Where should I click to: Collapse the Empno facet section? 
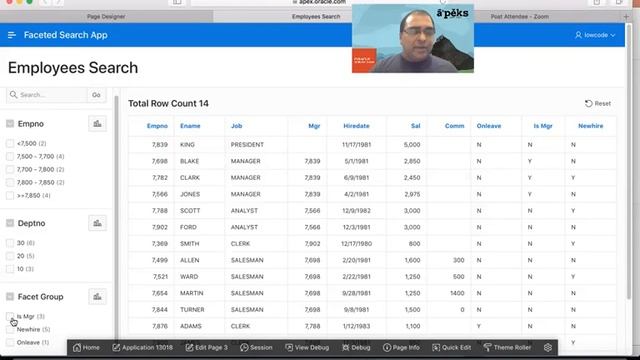pos(10,124)
